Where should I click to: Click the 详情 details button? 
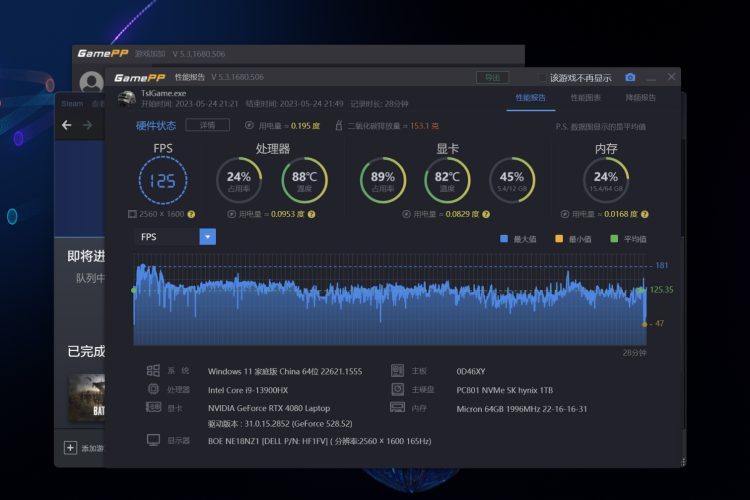pyautogui.click(x=207, y=125)
